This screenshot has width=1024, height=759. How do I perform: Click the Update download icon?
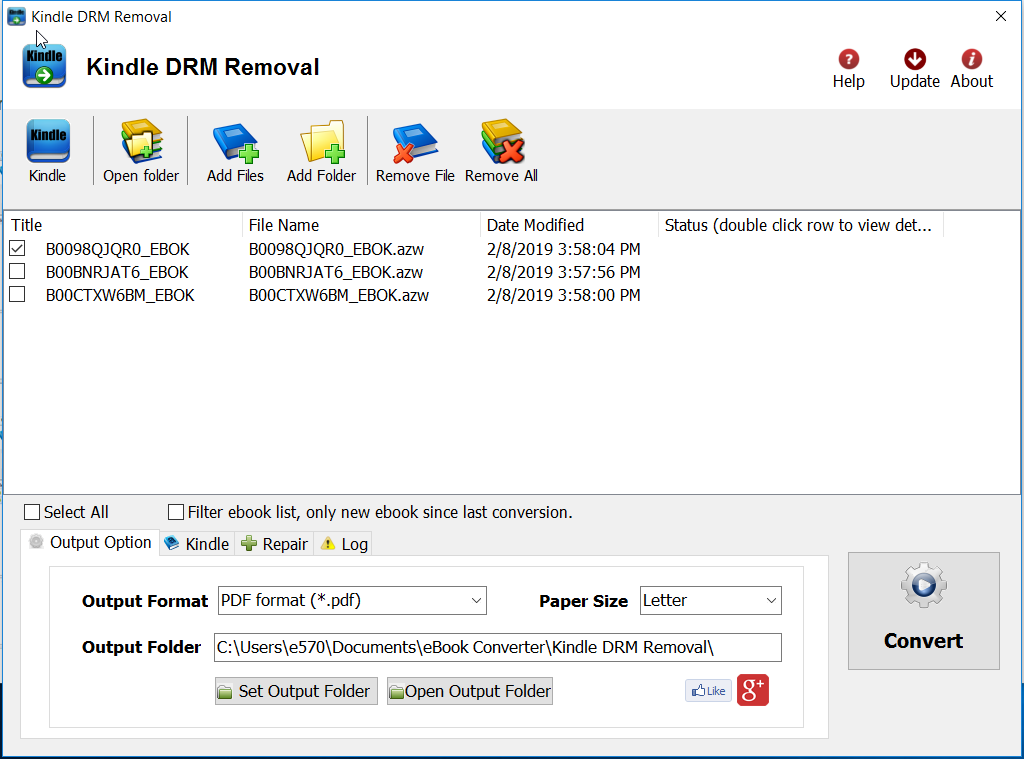(x=914, y=59)
